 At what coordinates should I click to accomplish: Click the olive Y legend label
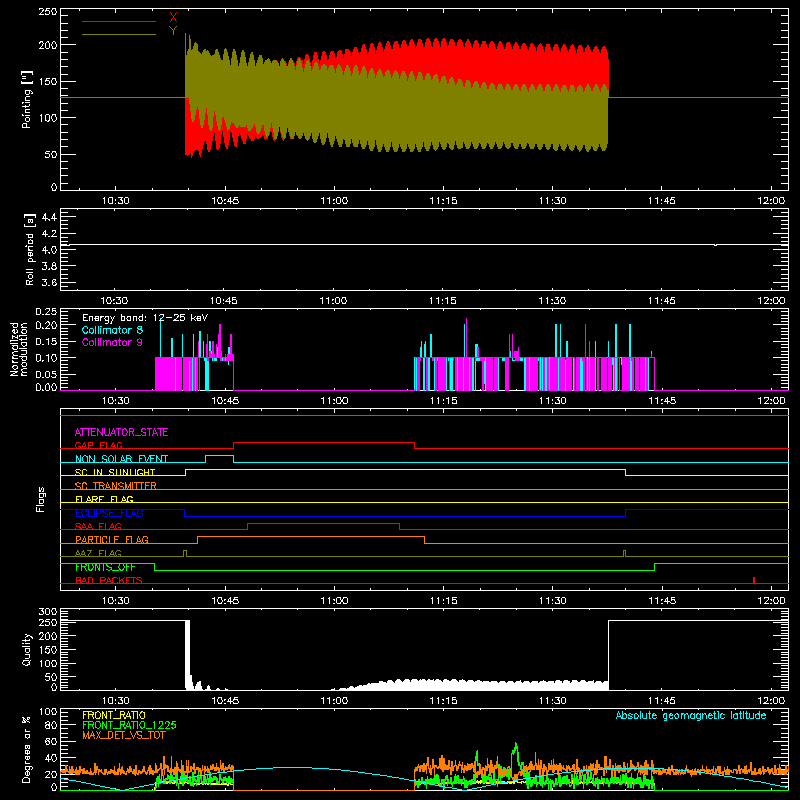coord(173,31)
